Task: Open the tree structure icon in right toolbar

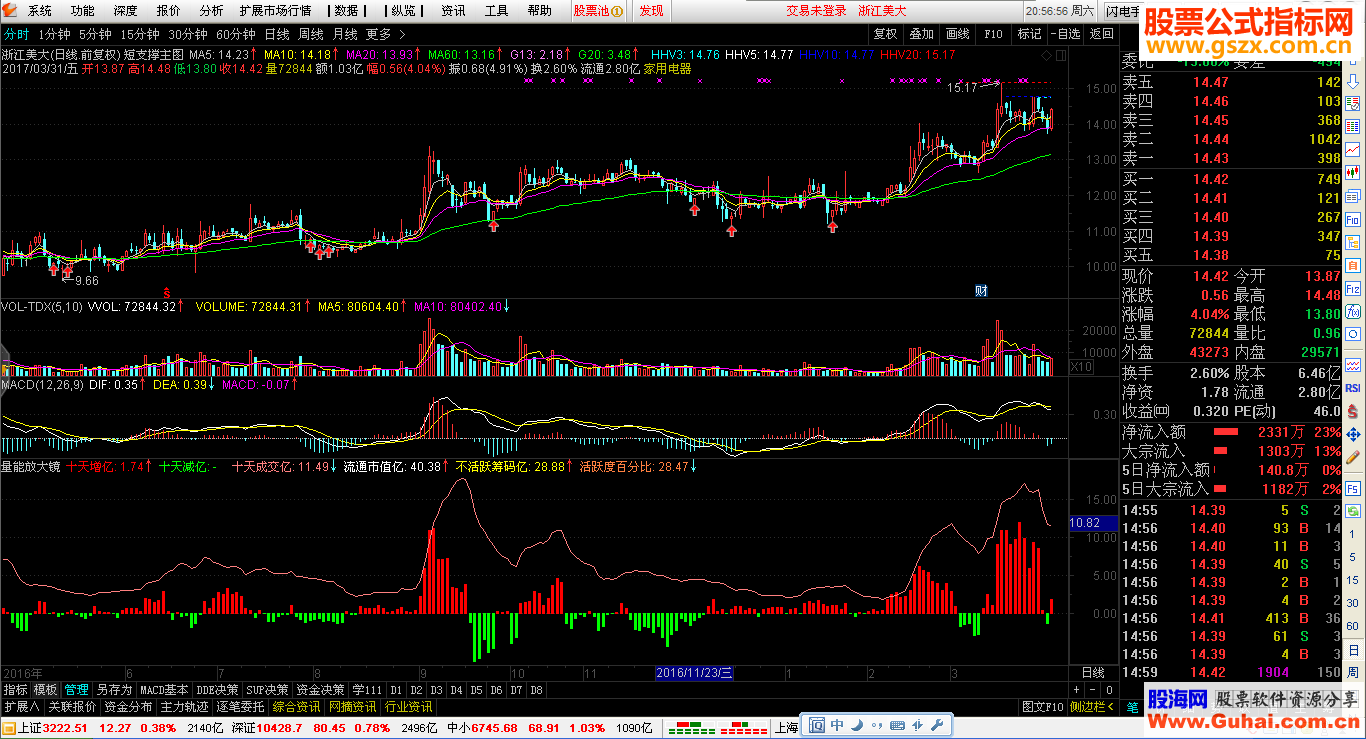Action: point(1354,241)
